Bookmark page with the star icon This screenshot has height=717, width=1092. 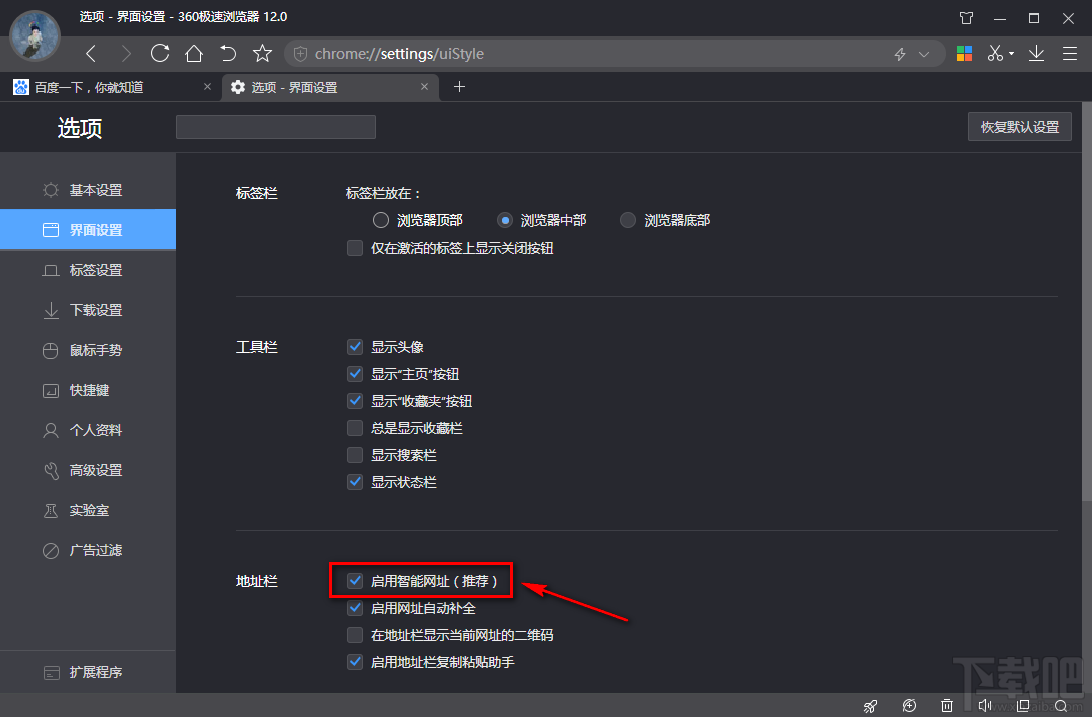point(263,54)
